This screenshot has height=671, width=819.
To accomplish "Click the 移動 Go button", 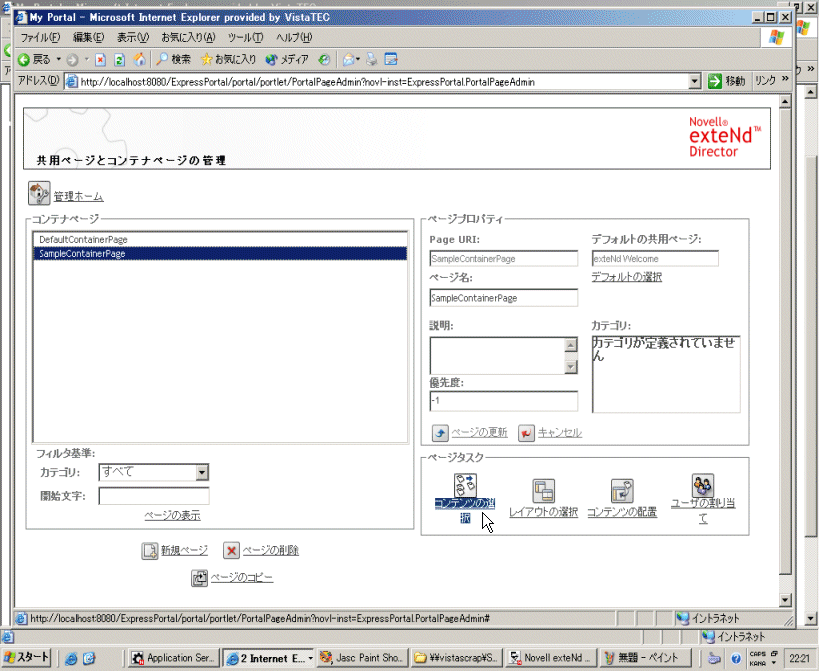I will (726, 81).
